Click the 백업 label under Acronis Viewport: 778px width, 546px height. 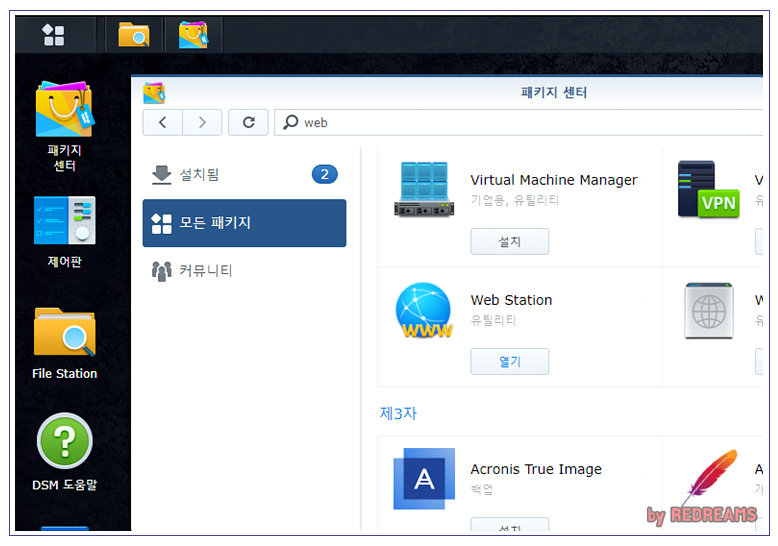482,489
